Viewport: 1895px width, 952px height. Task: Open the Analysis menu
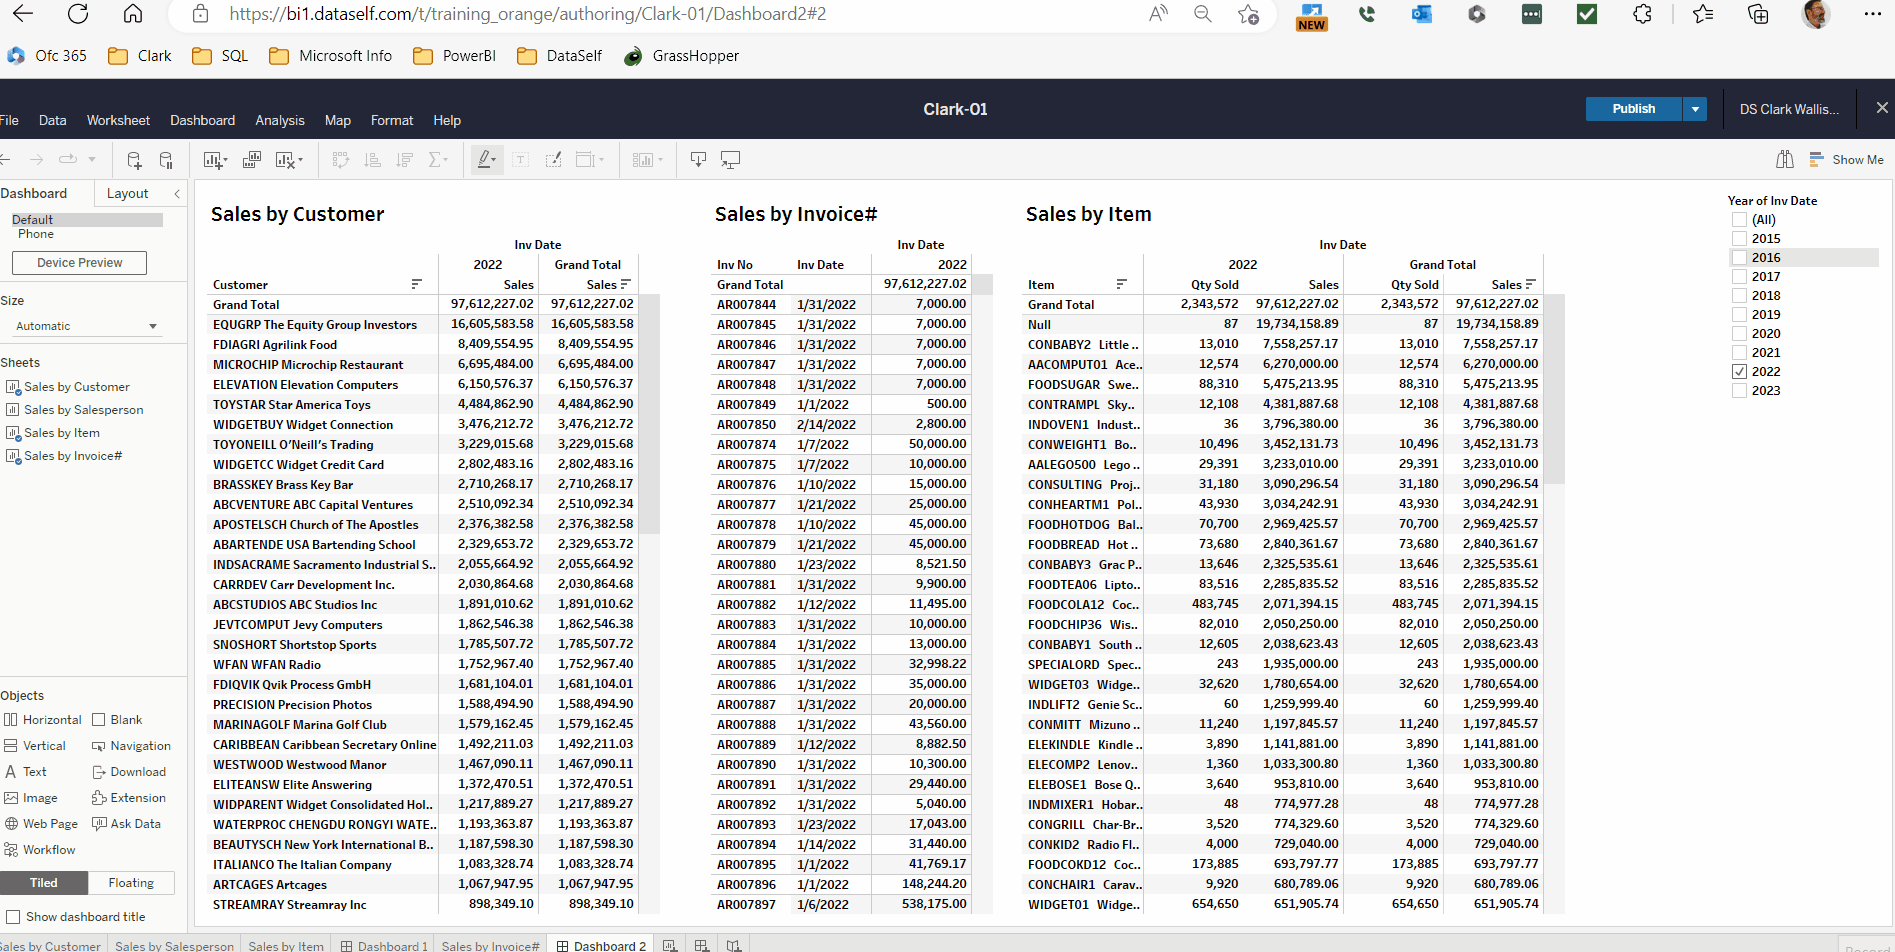pos(279,120)
